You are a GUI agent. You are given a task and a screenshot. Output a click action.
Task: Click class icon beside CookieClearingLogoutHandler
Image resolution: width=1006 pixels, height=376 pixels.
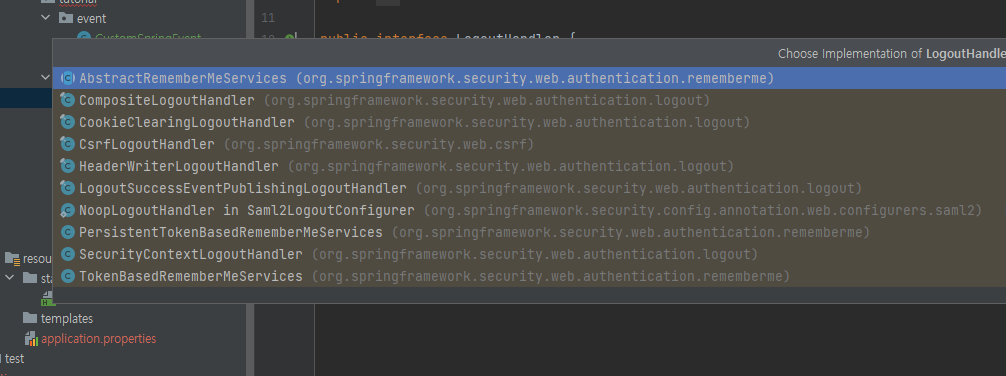[x=67, y=122]
